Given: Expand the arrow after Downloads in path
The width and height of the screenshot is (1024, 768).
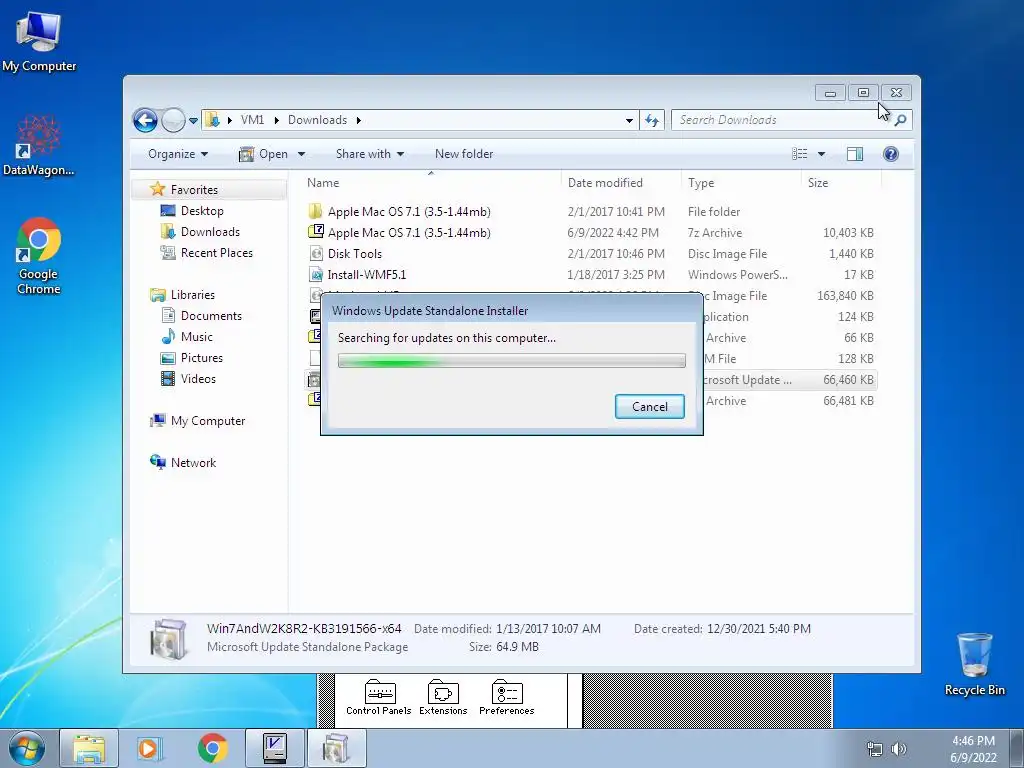Looking at the screenshot, I should pyautogui.click(x=359, y=120).
